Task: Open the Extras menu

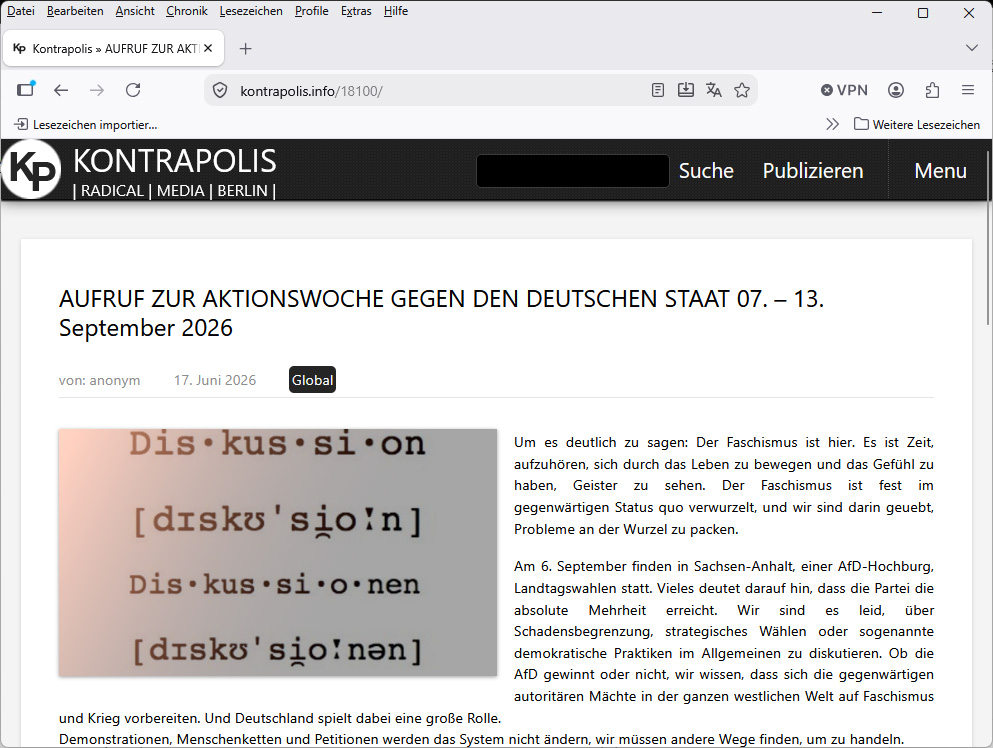Action: (x=356, y=11)
